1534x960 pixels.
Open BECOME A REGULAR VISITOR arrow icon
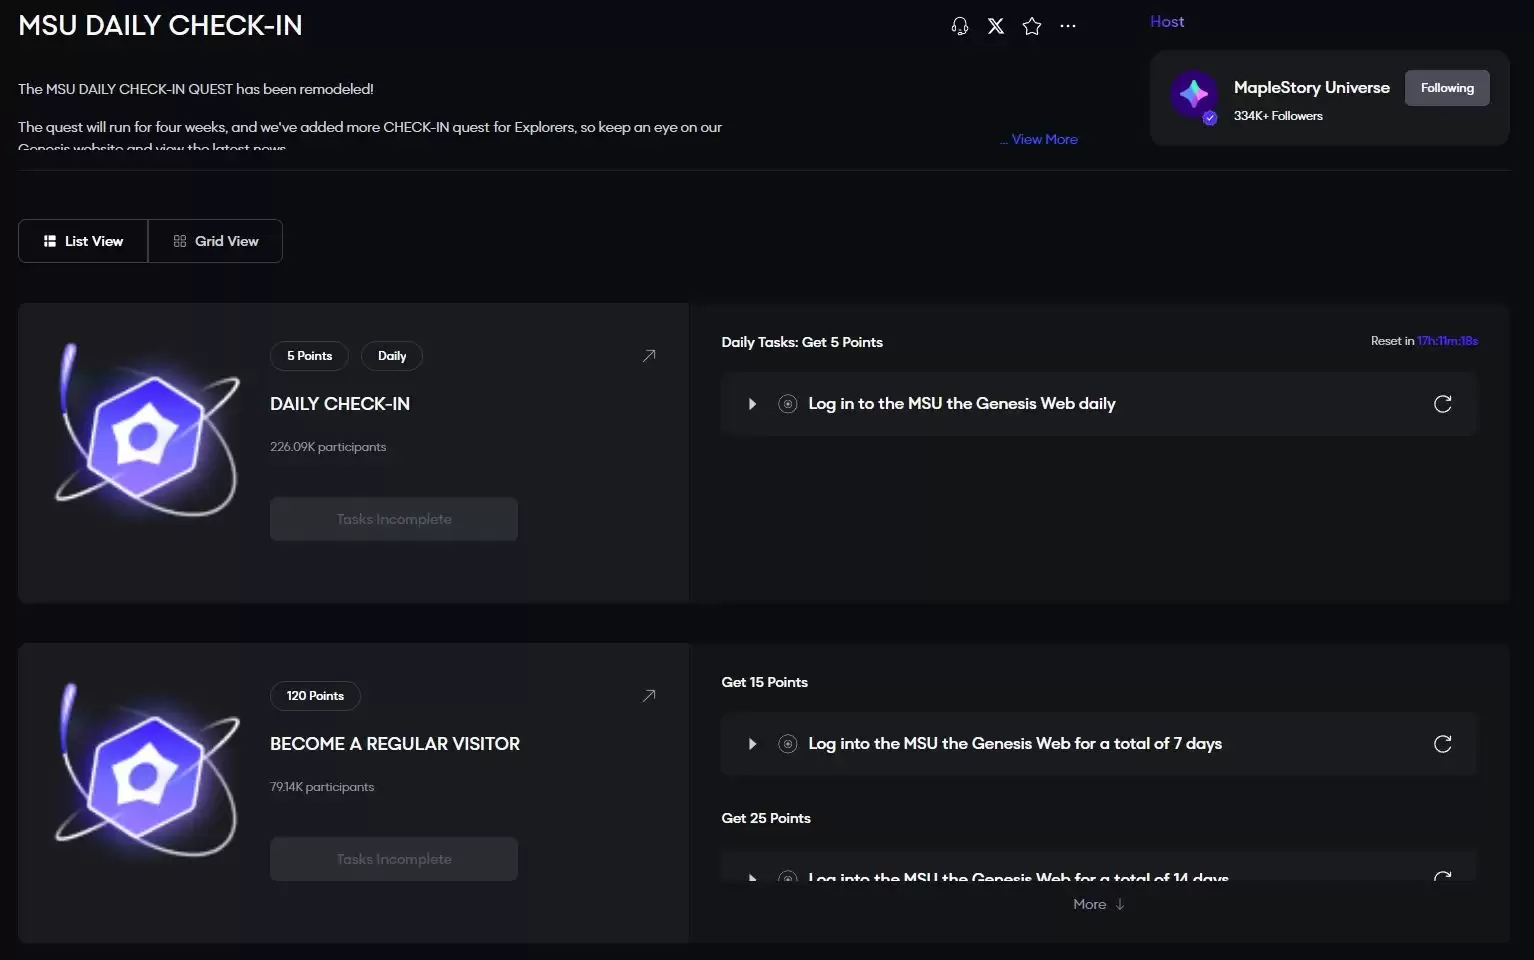coord(649,696)
